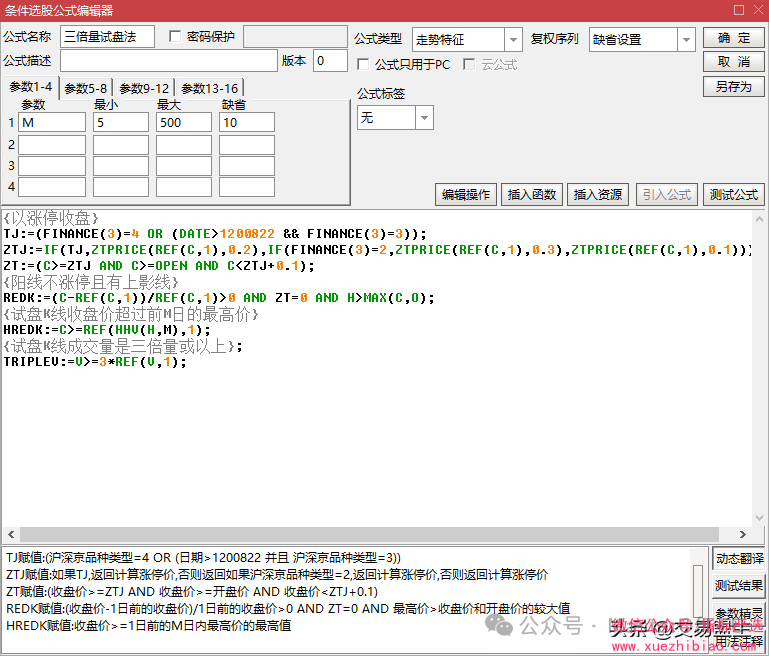The image size is (769, 656).
Task: Click the comment {阳线不涨停且有上影线}
Action: [x=91, y=282]
